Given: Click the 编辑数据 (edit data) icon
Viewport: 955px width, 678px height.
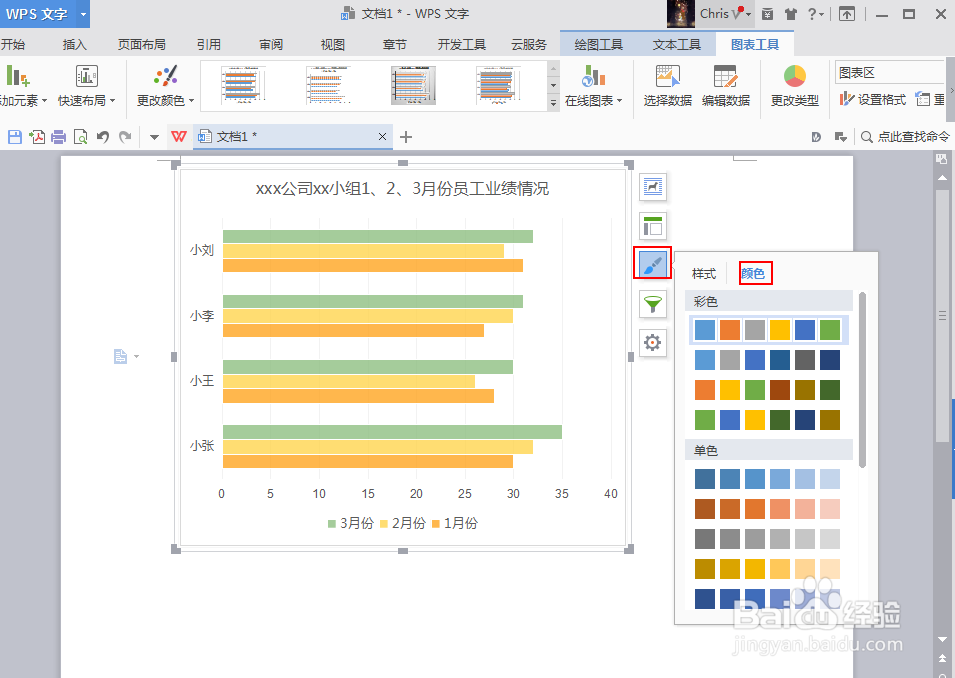Looking at the screenshot, I should 725,85.
